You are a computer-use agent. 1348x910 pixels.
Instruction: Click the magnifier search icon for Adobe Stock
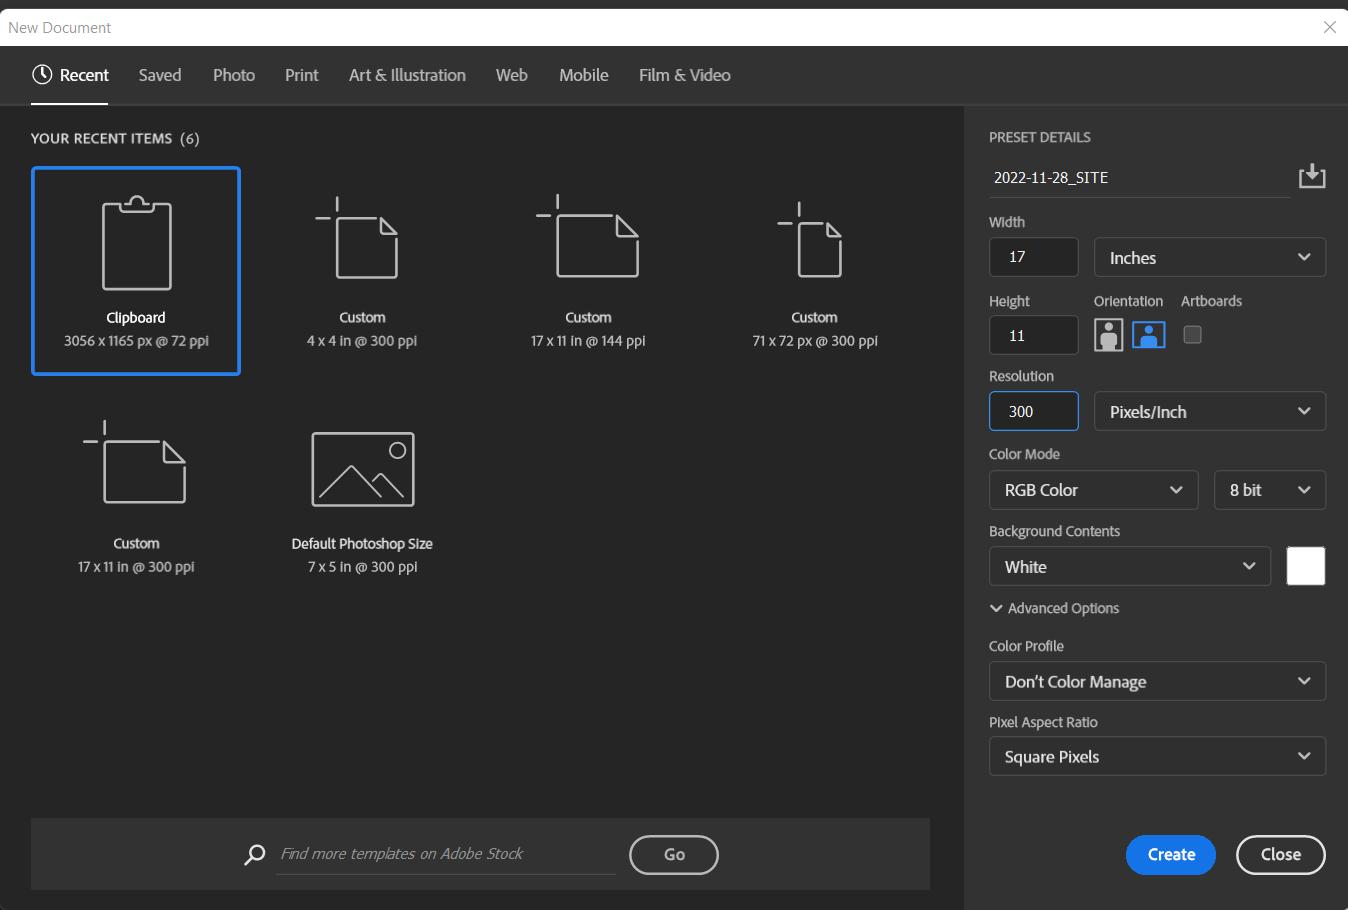255,855
